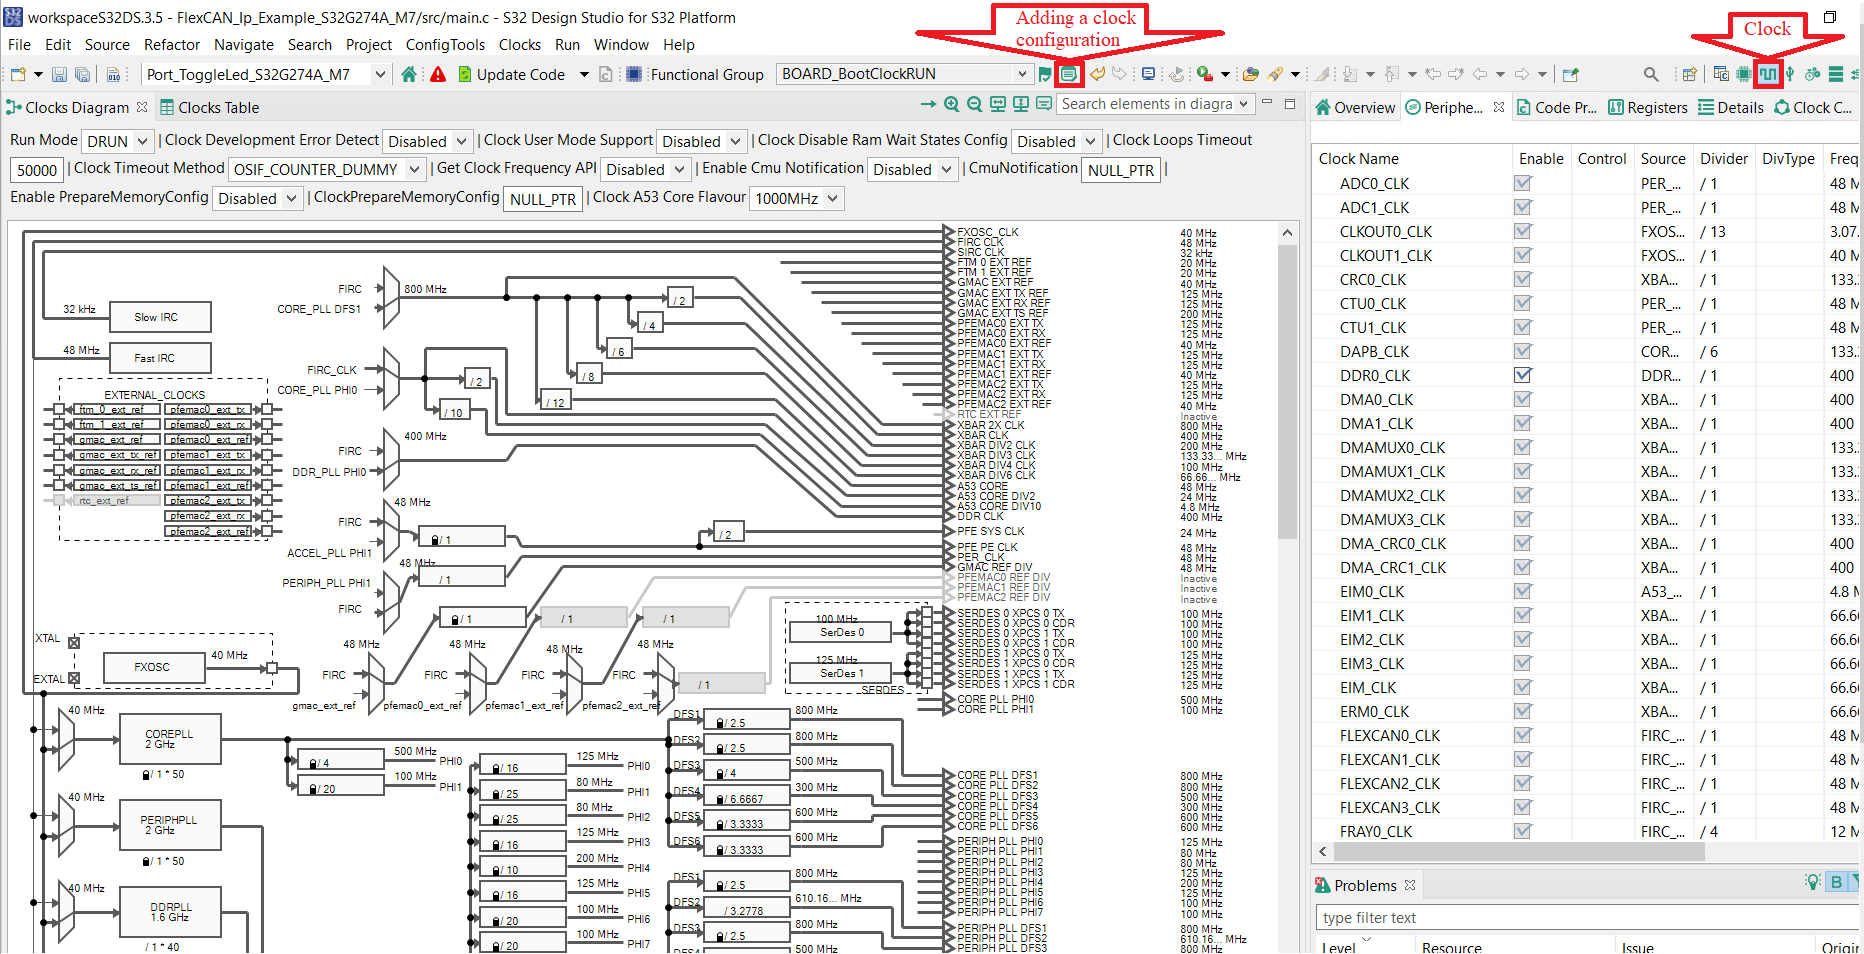Toggle the ADC0_CLK enable checkbox
Viewport: 1864px width, 954px height.
(x=1522, y=183)
